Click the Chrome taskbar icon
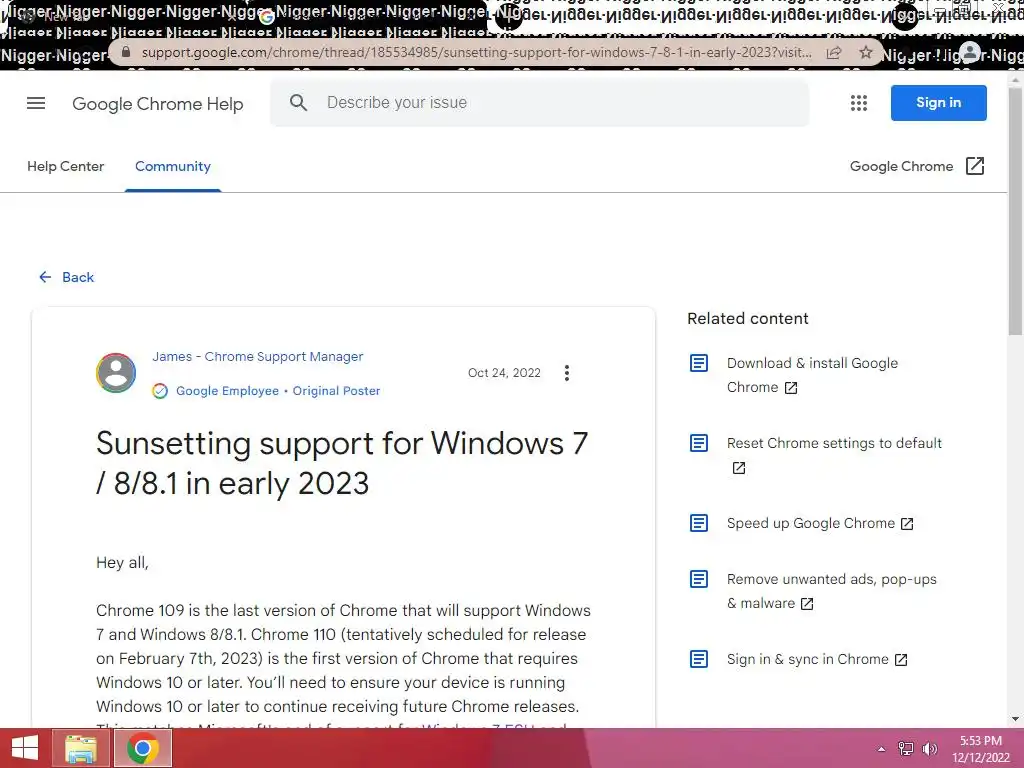The image size is (1024, 768). coord(143,748)
